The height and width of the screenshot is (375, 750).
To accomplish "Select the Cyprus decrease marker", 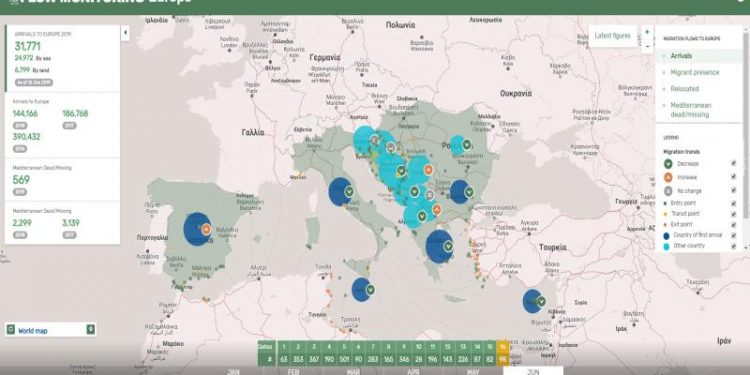I will (x=541, y=301).
